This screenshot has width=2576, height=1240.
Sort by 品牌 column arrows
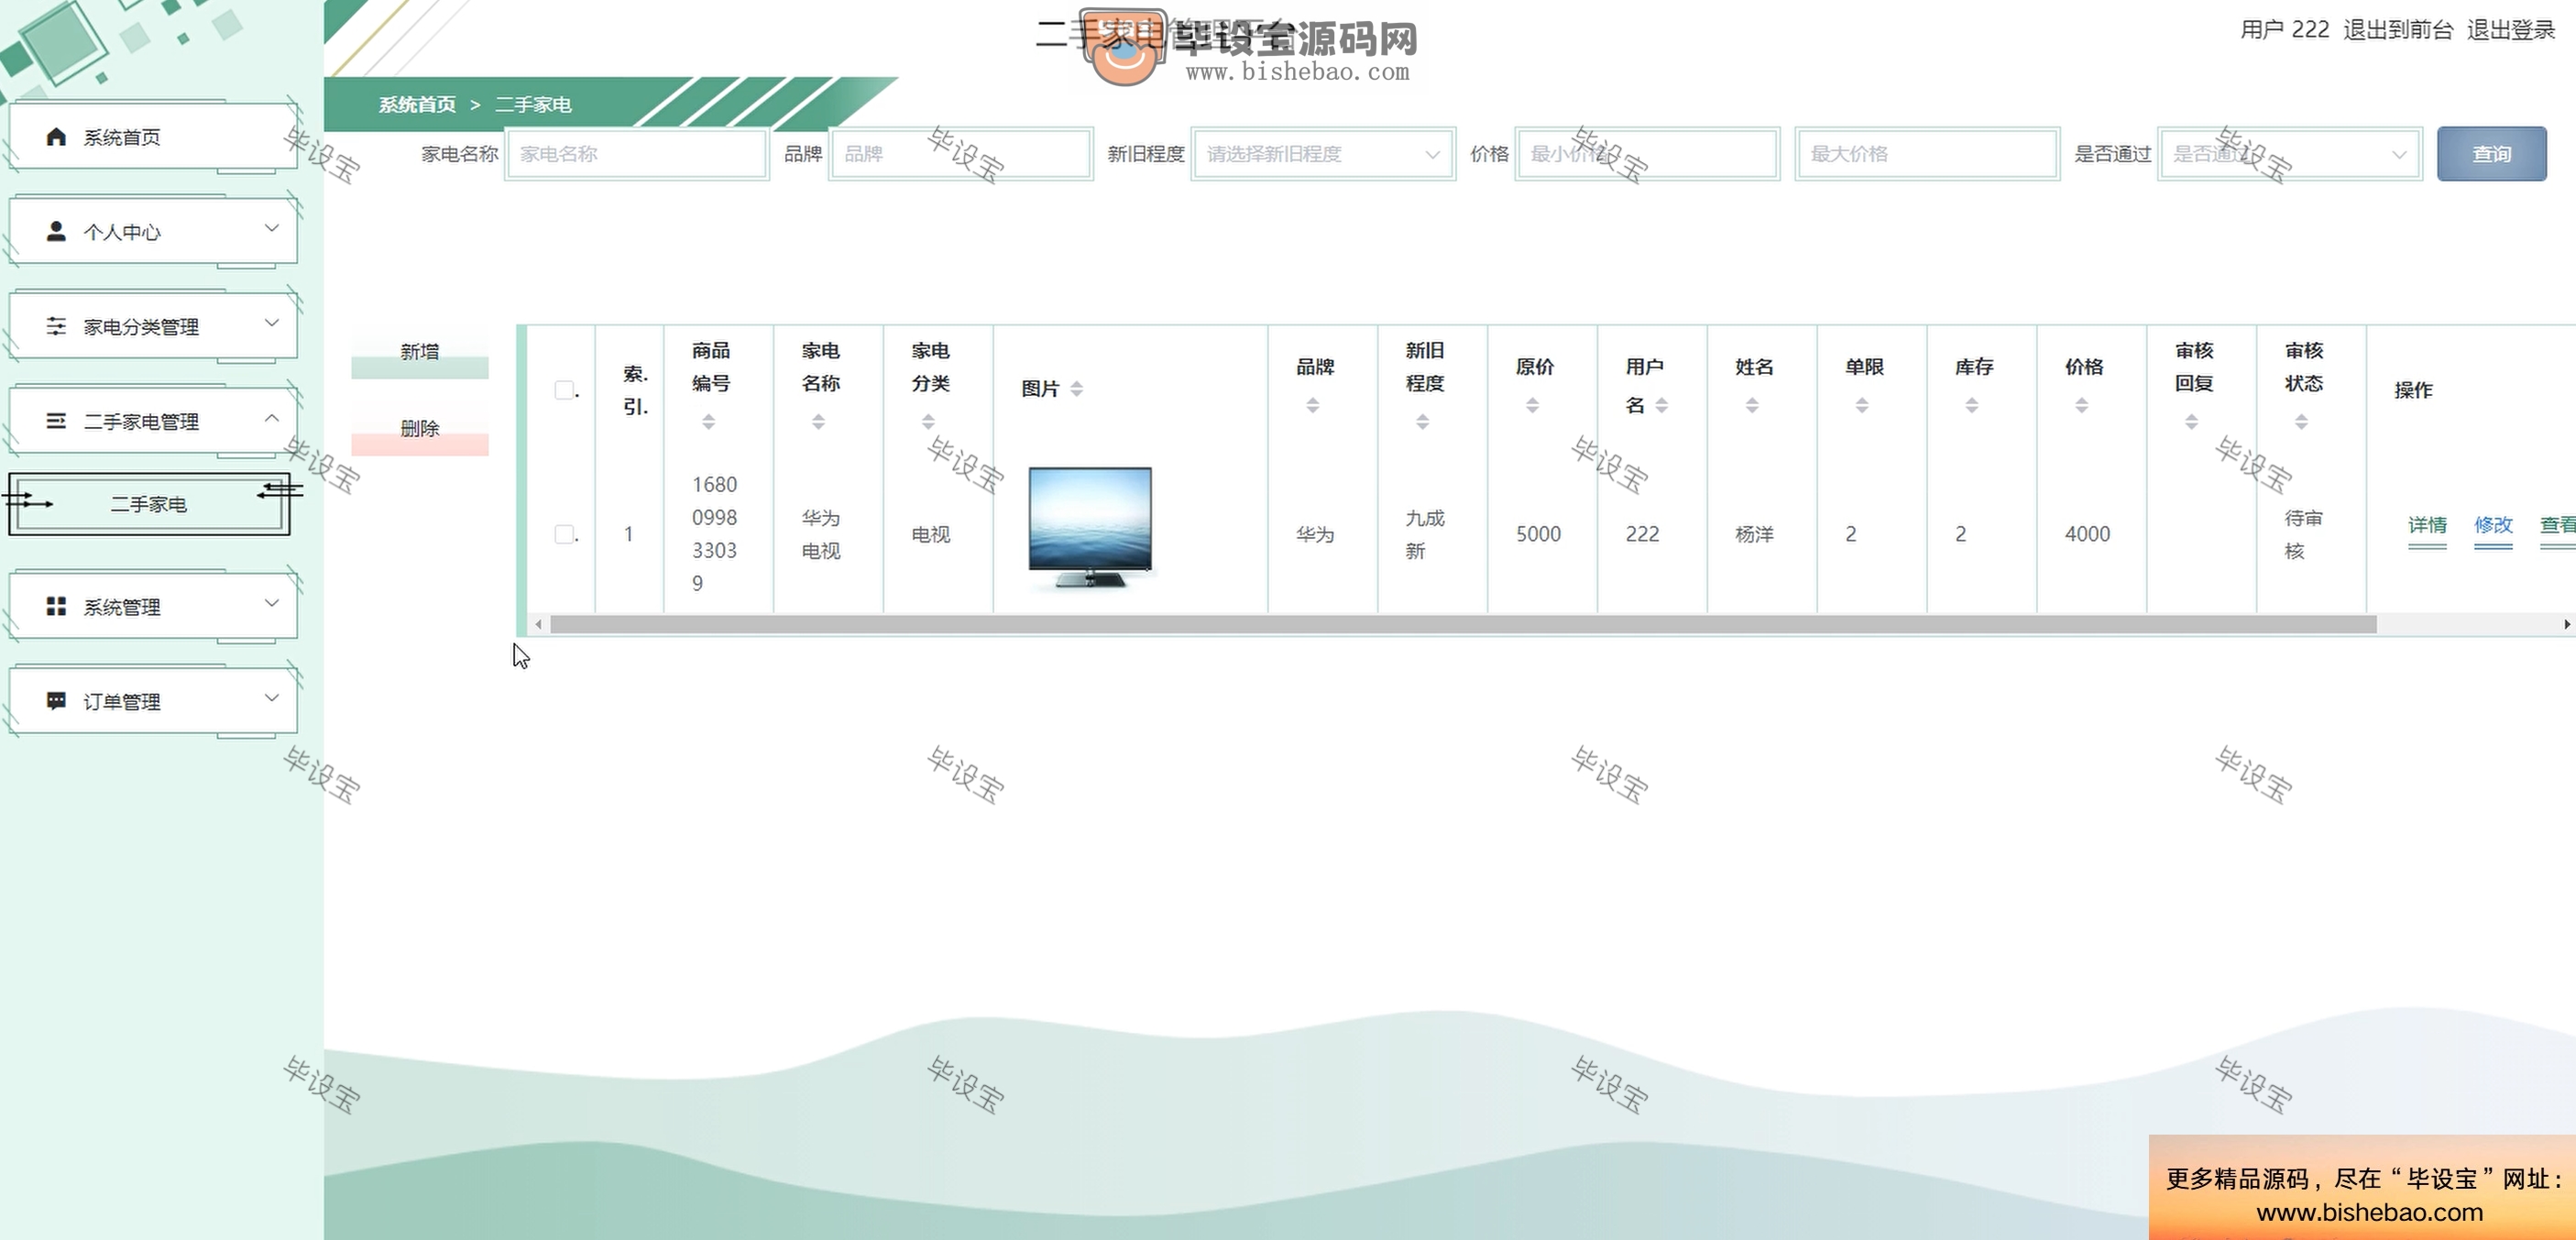tap(1313, 405)
